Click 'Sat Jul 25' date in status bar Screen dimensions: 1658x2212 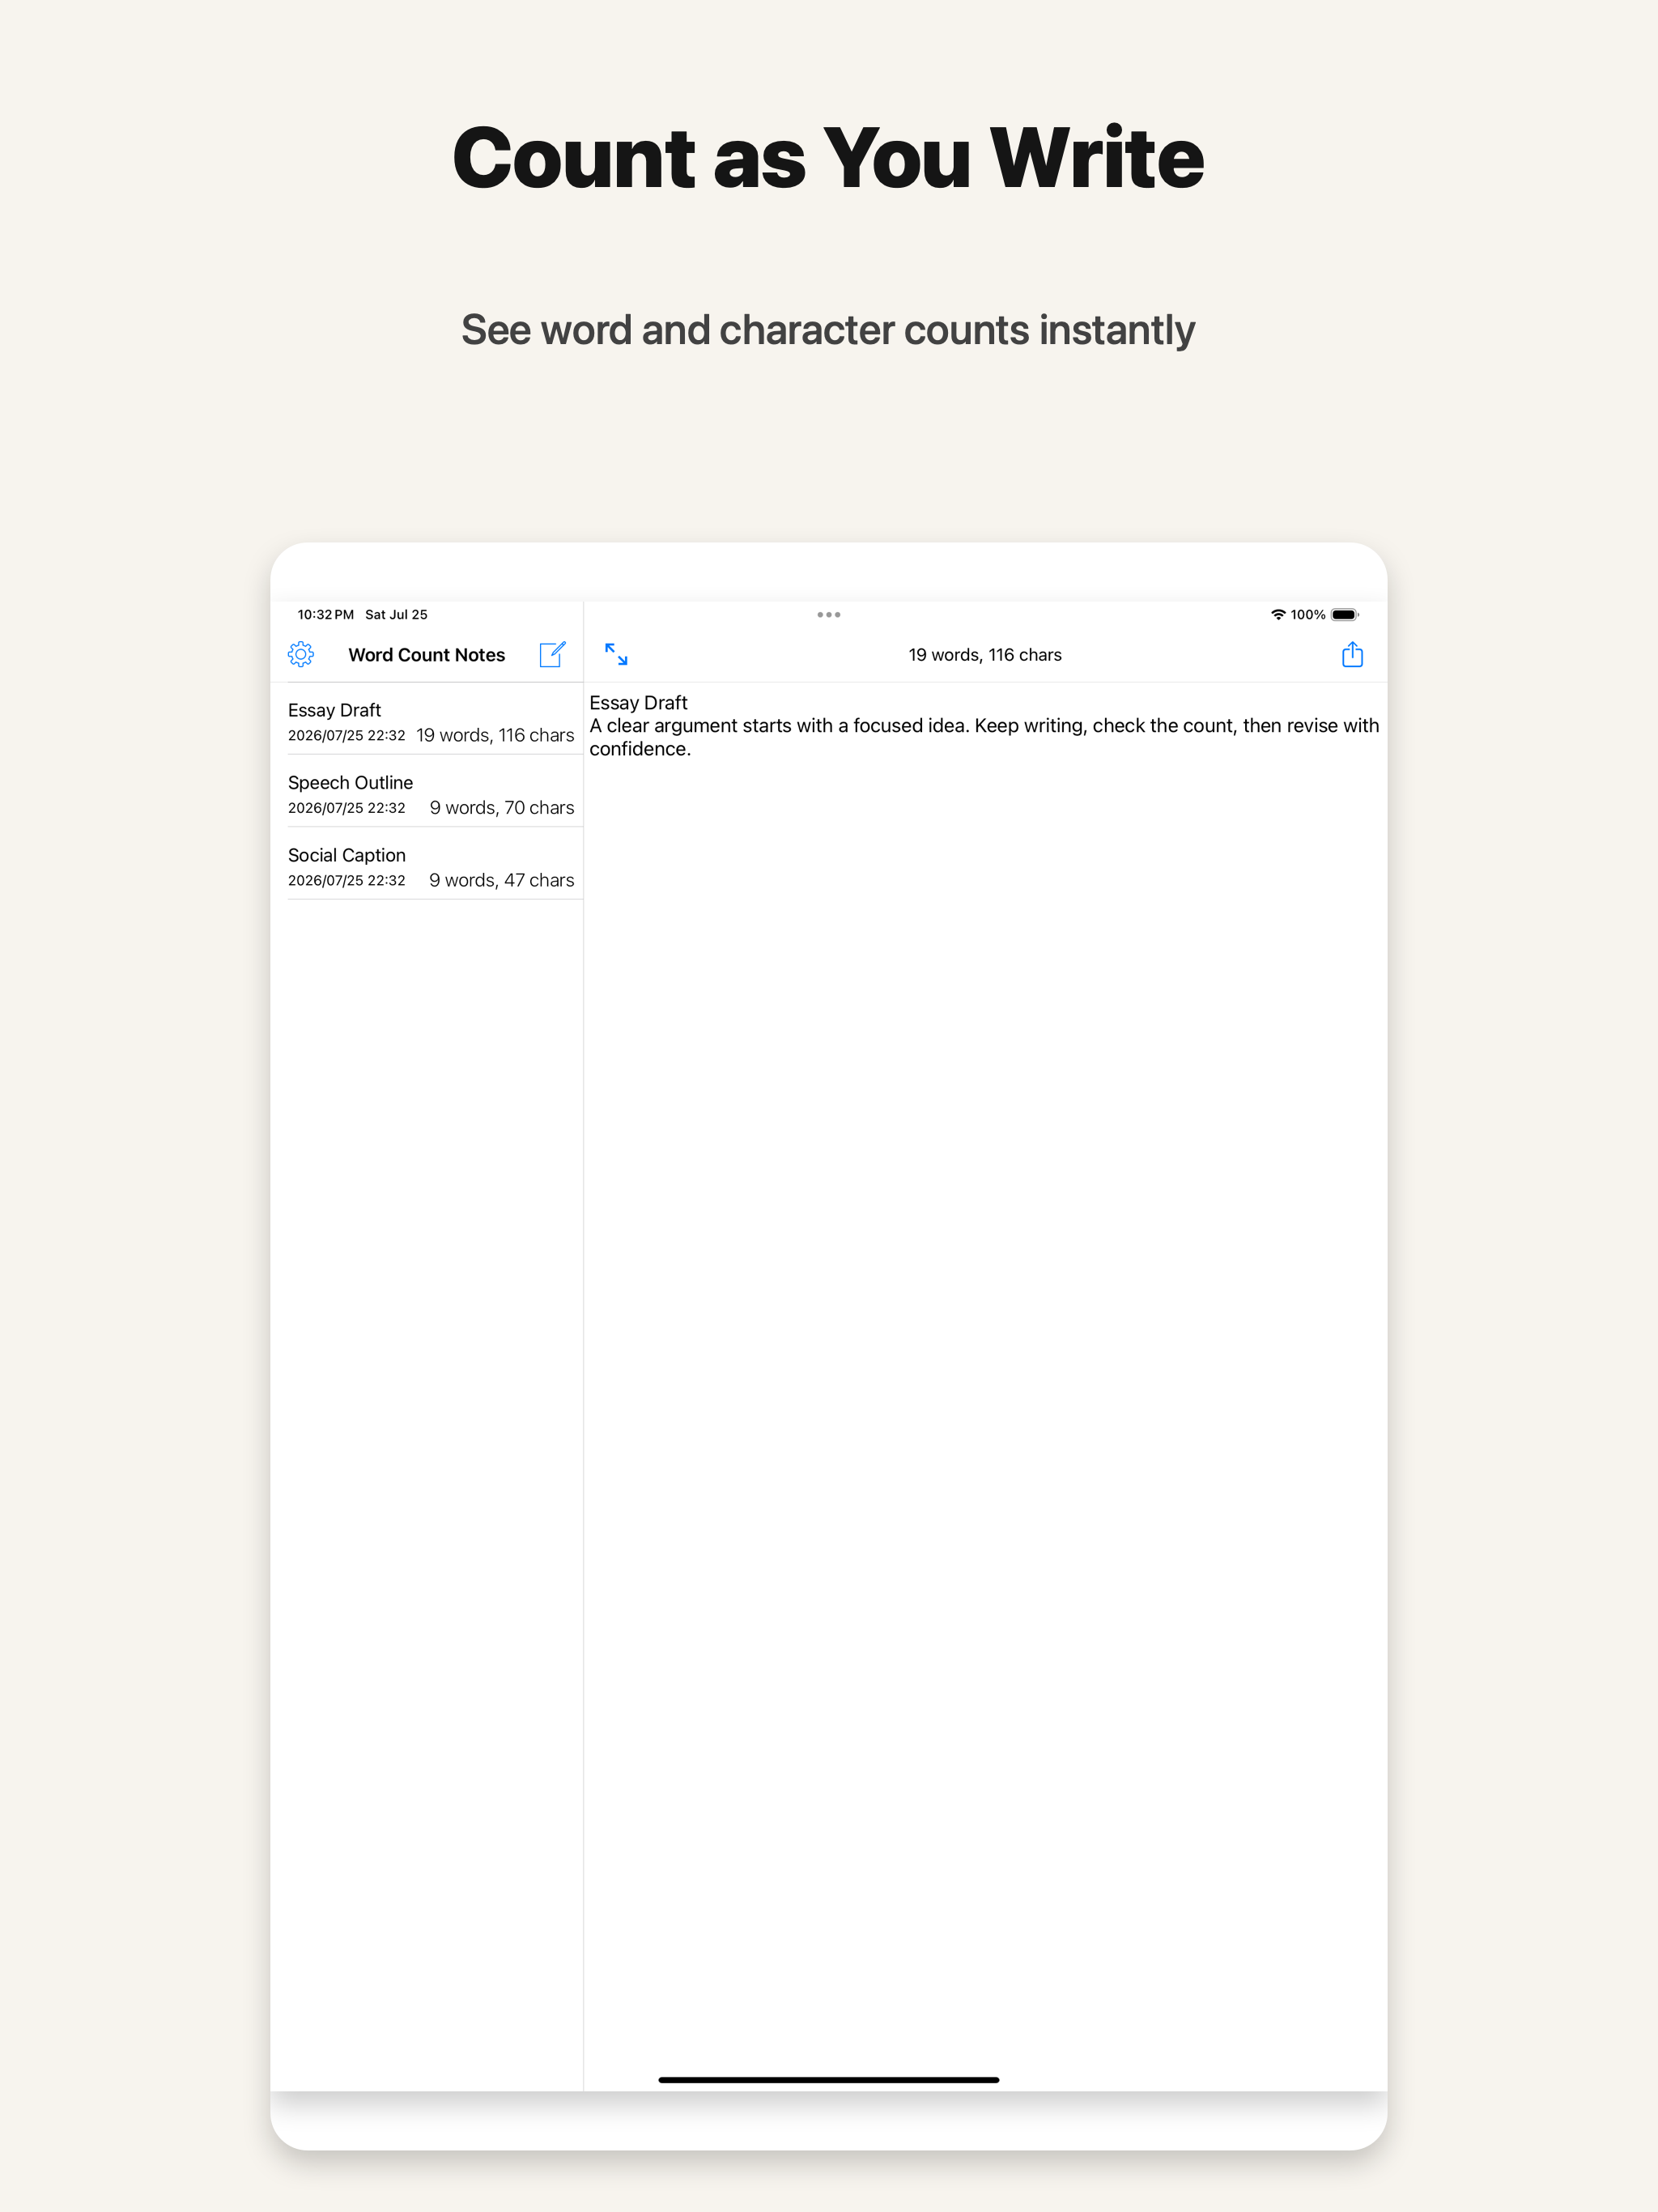(396, 614)
